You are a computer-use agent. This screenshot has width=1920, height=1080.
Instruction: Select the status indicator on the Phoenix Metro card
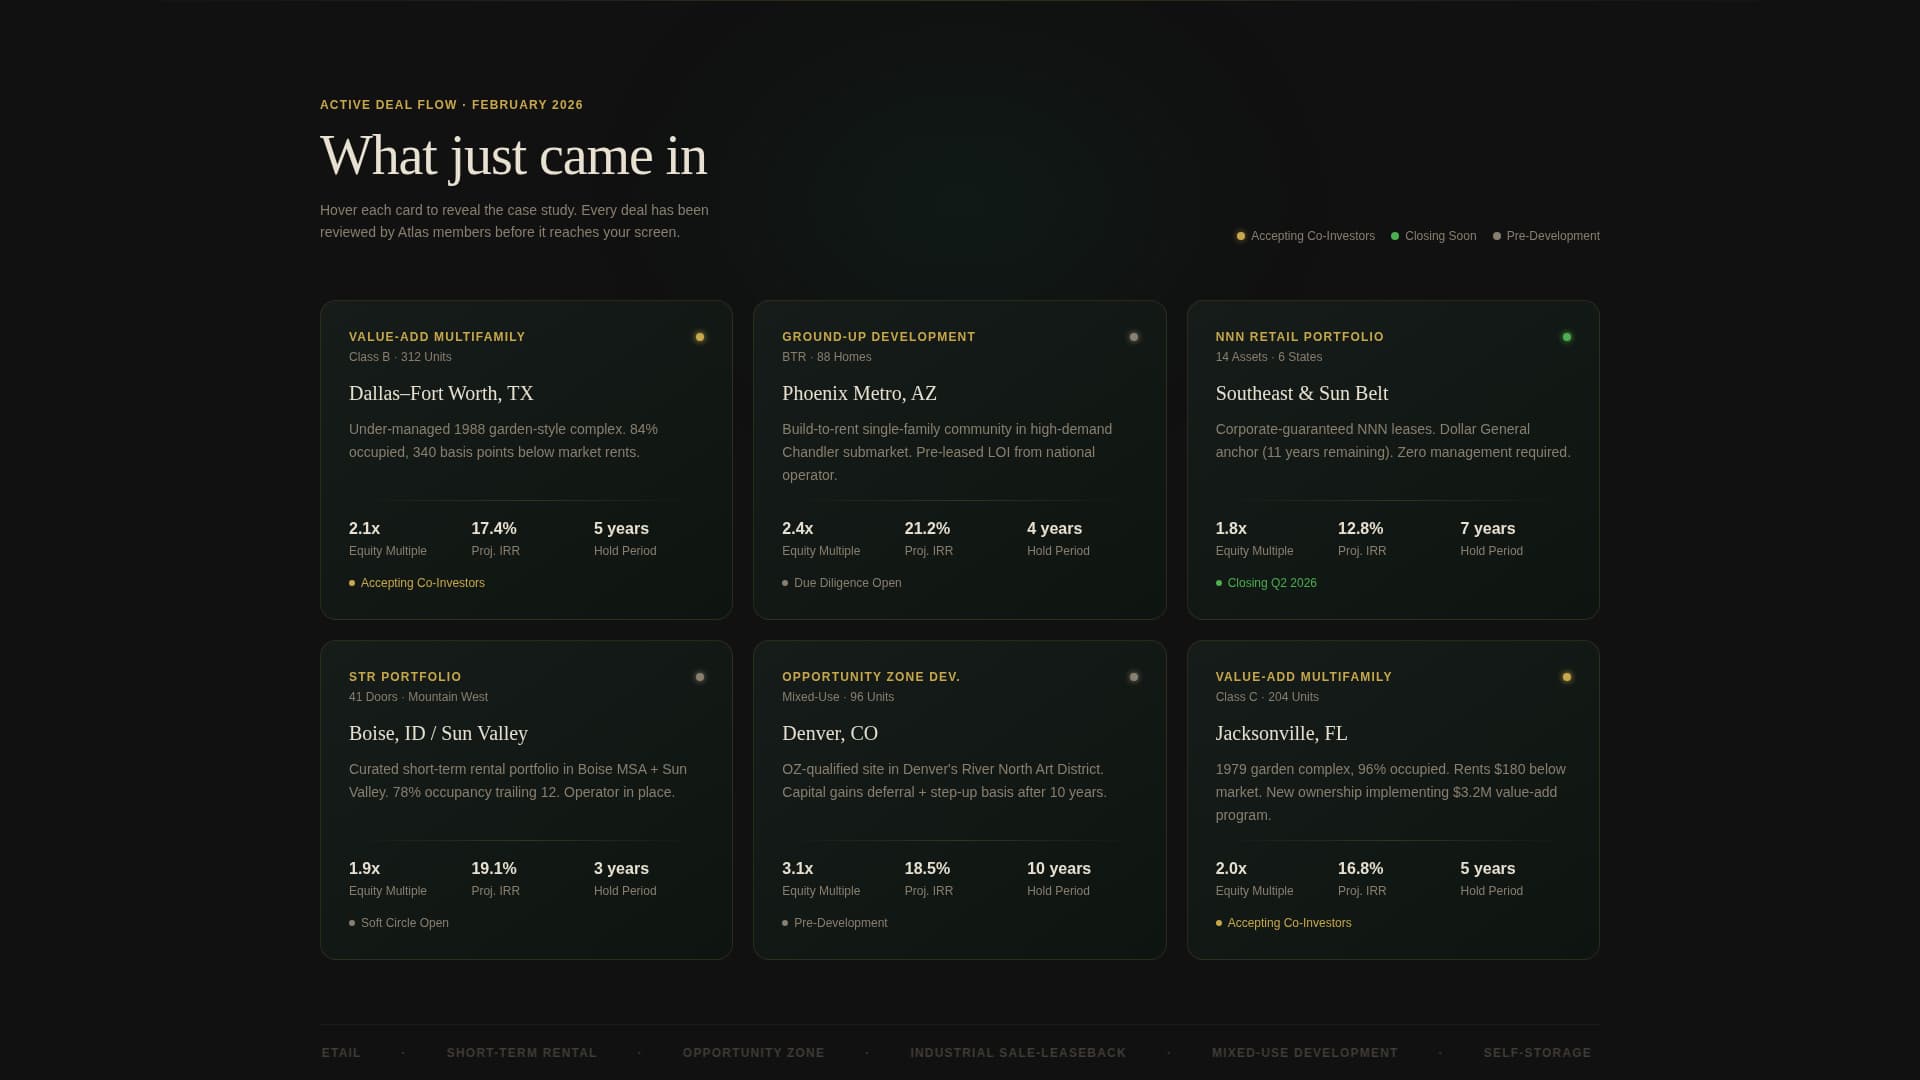coord(1133,337)
